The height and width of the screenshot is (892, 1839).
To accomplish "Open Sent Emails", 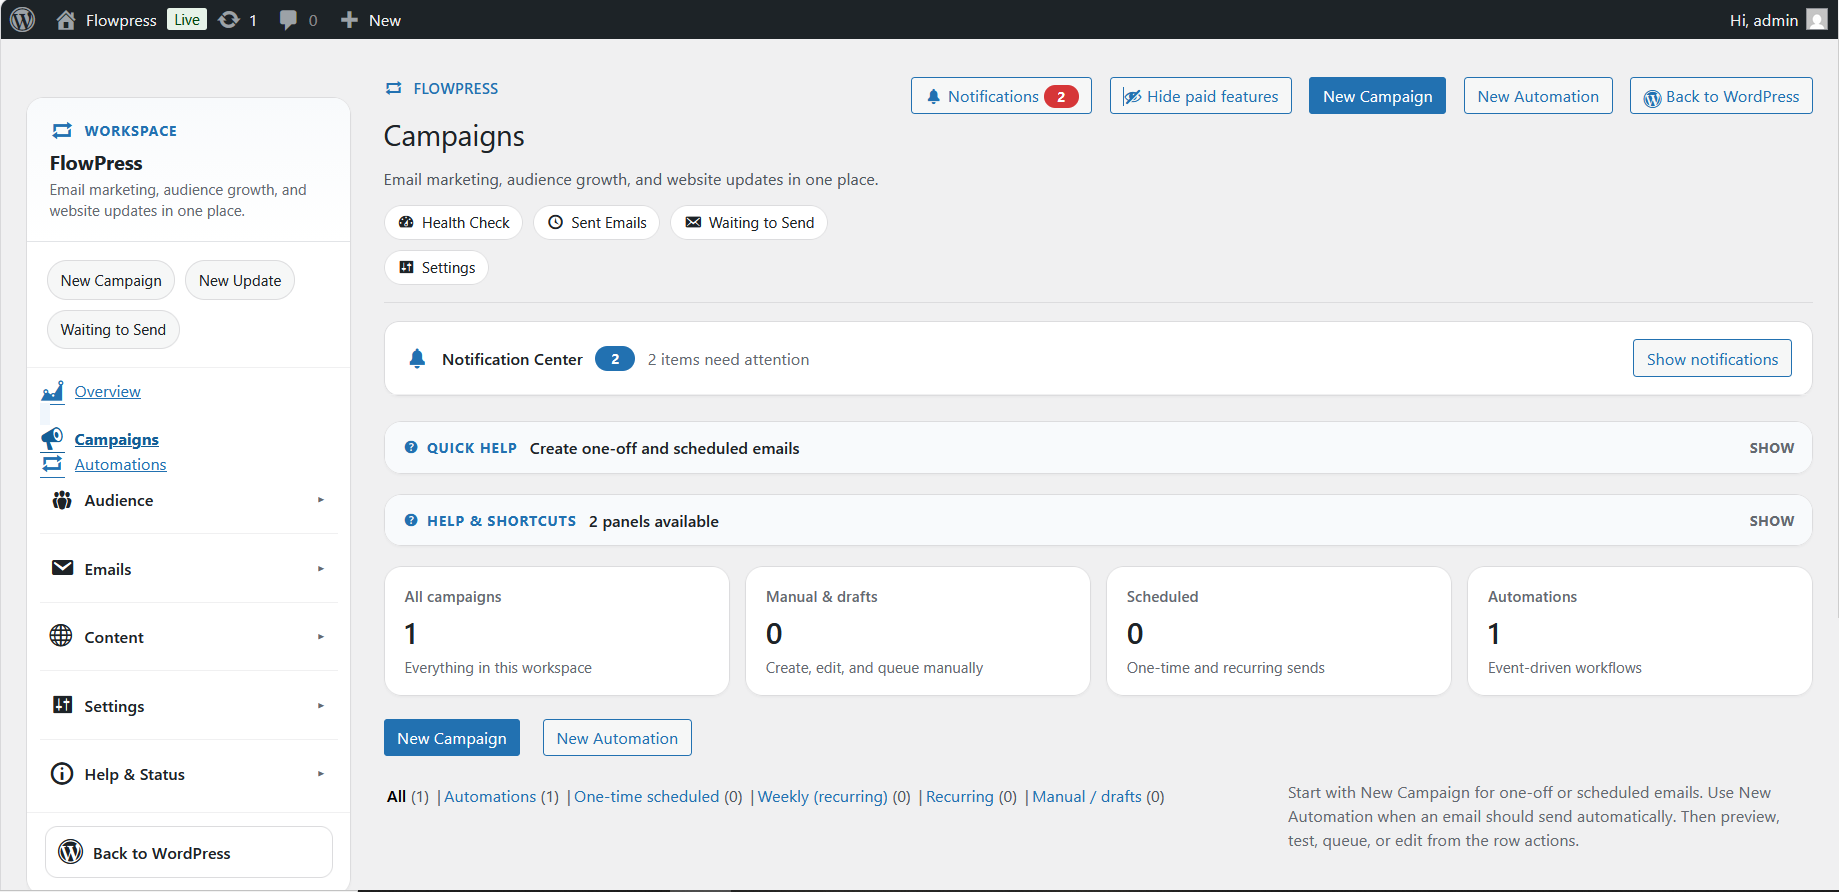I will click(x=596, y=222).
